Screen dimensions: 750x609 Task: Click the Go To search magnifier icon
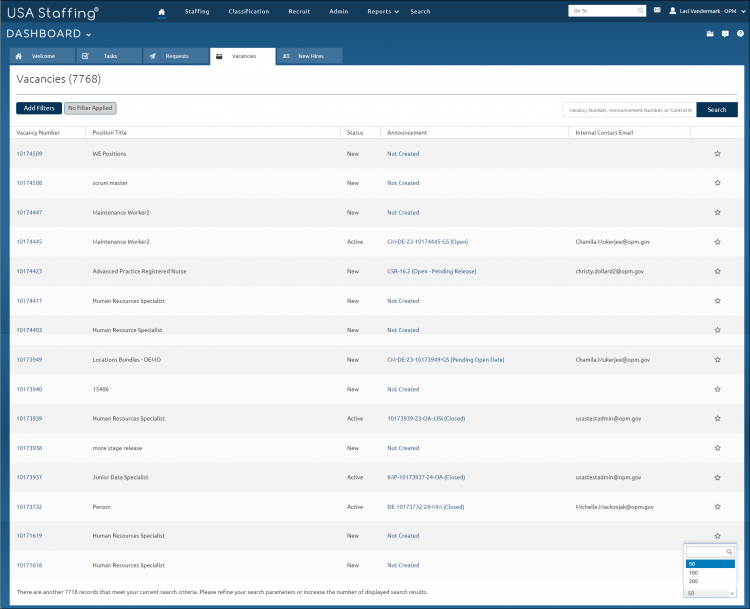coord(640,11)
